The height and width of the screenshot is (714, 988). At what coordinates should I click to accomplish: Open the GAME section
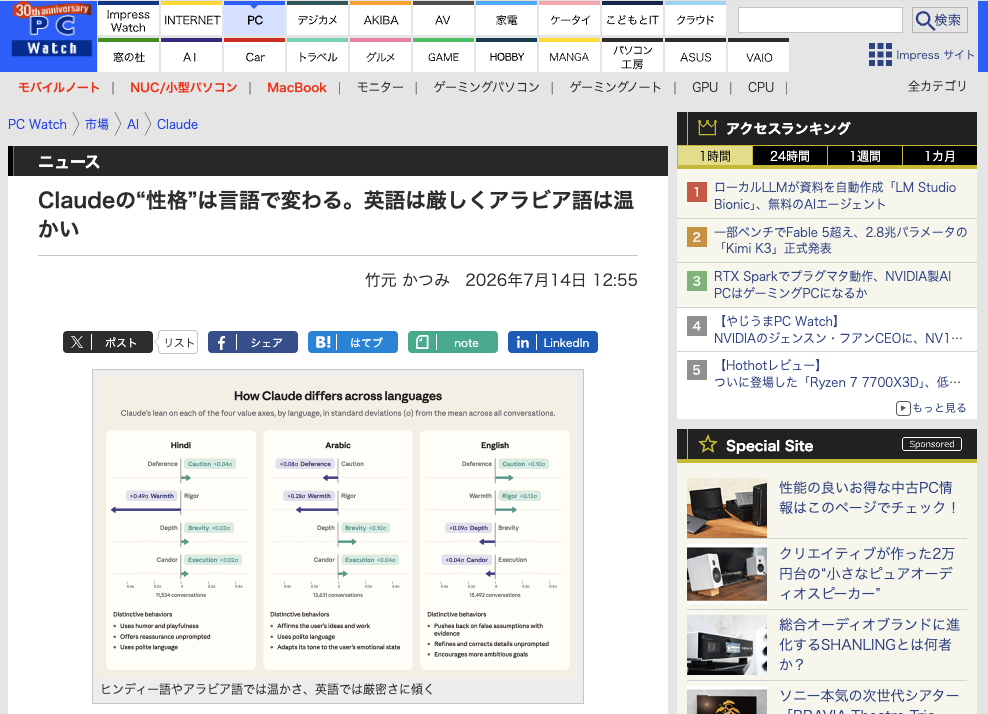tap(443, 57)
